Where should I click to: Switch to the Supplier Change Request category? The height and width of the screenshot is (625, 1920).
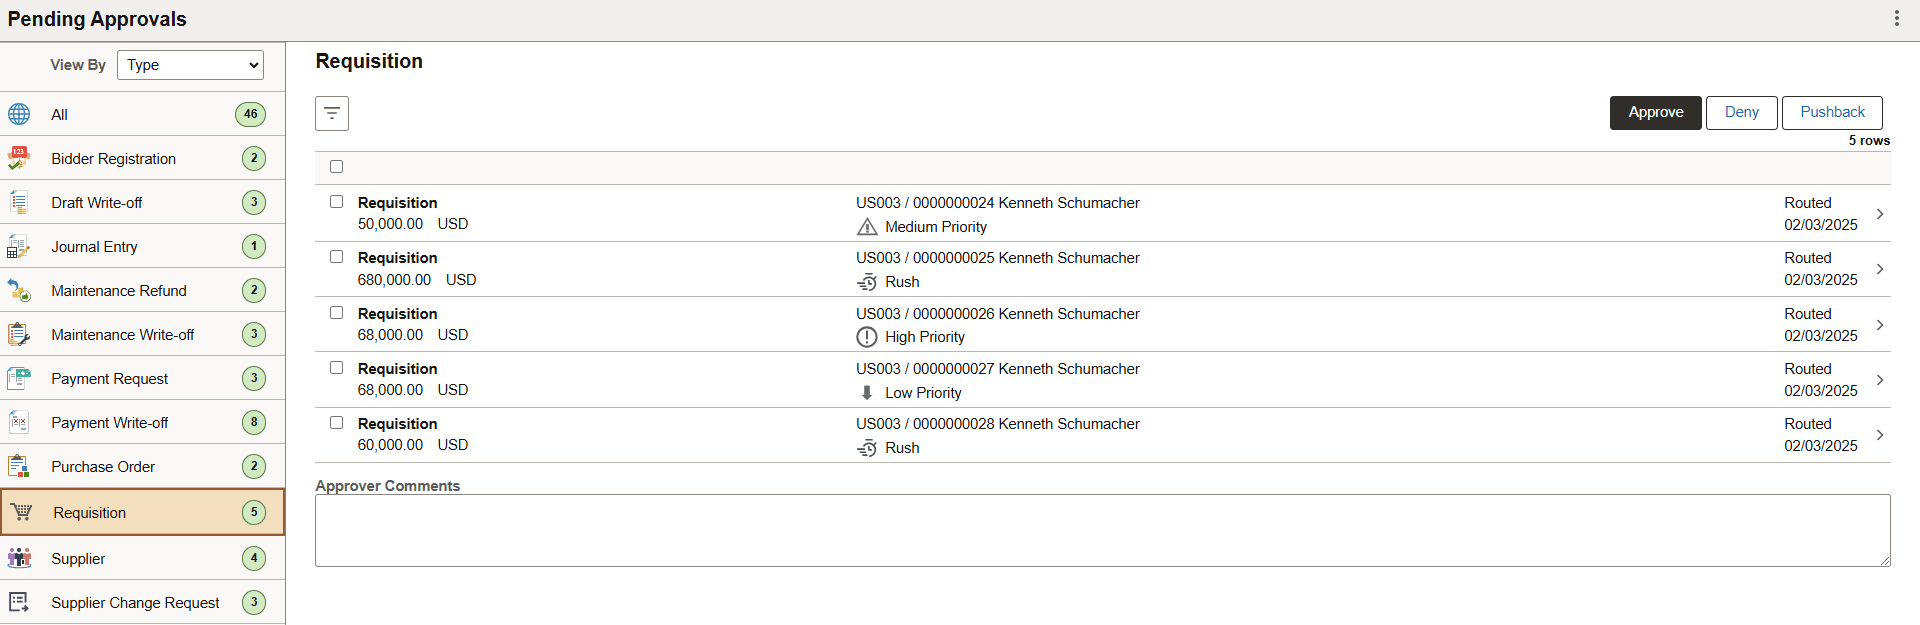136,602
